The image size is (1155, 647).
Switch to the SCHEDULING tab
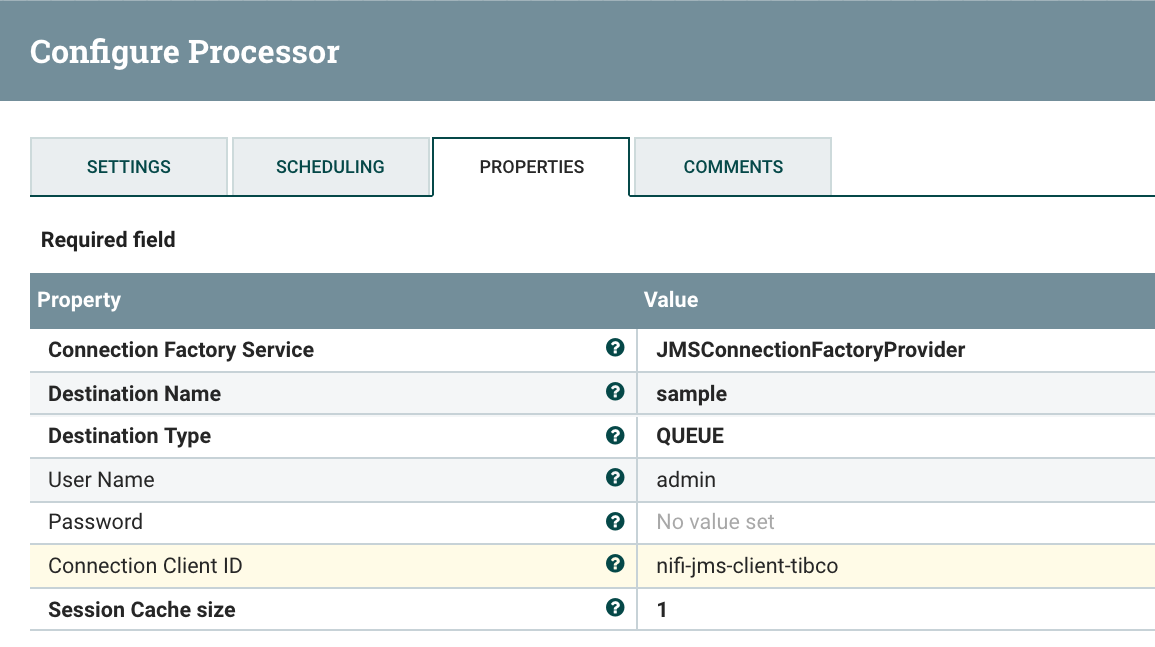click(x=331, y=166)
